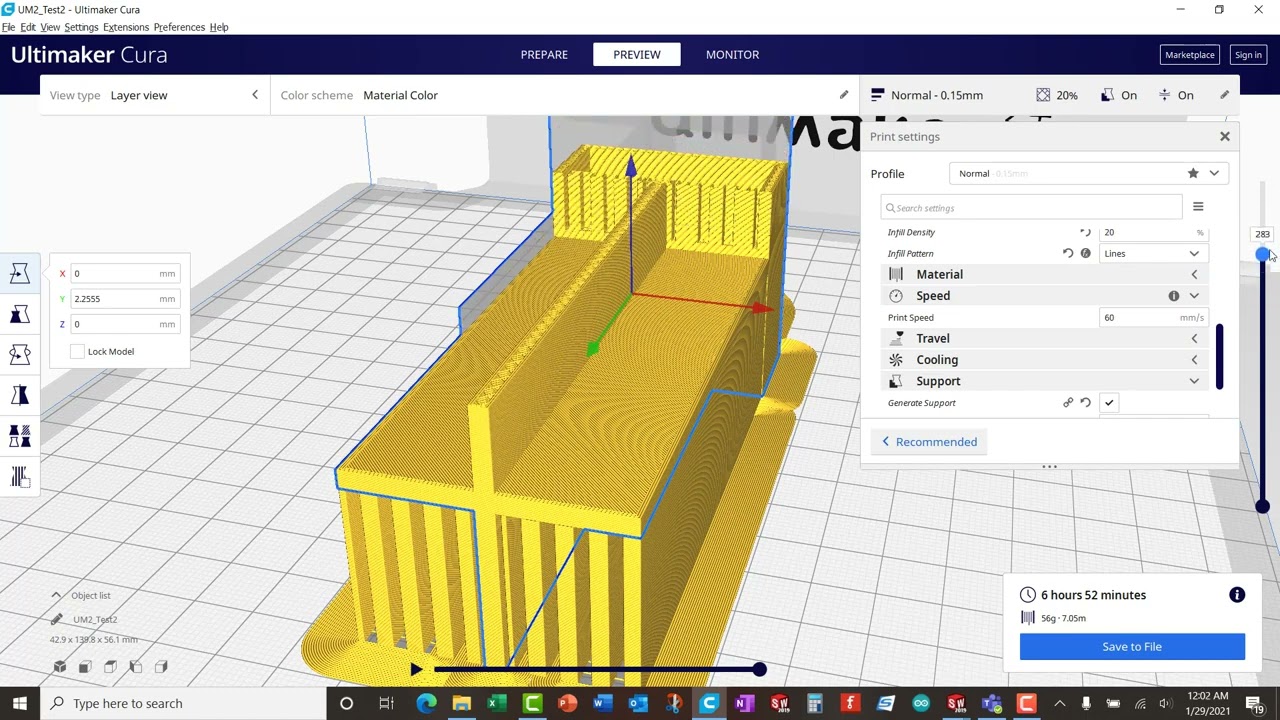1280x720 pixels.
Task: Reset Infill Pattern with the revert arrow
Action: [1068, 253]
